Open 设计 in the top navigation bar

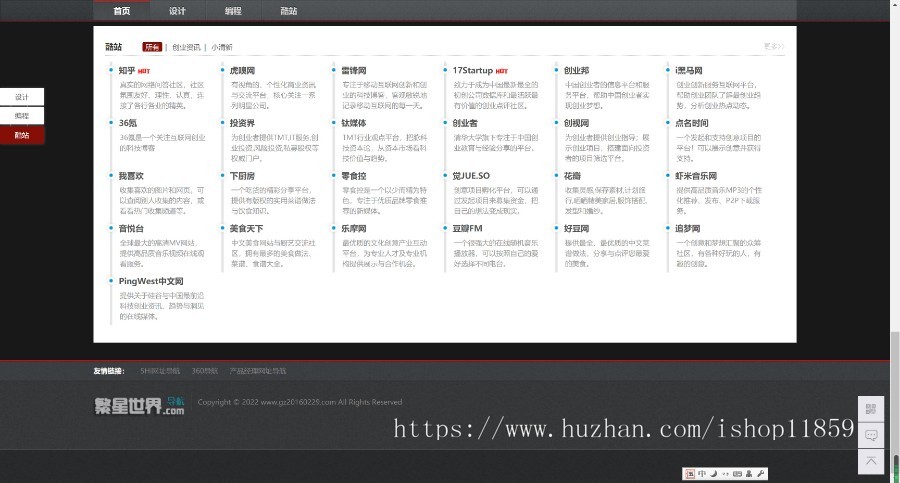[x=177, y=11]
